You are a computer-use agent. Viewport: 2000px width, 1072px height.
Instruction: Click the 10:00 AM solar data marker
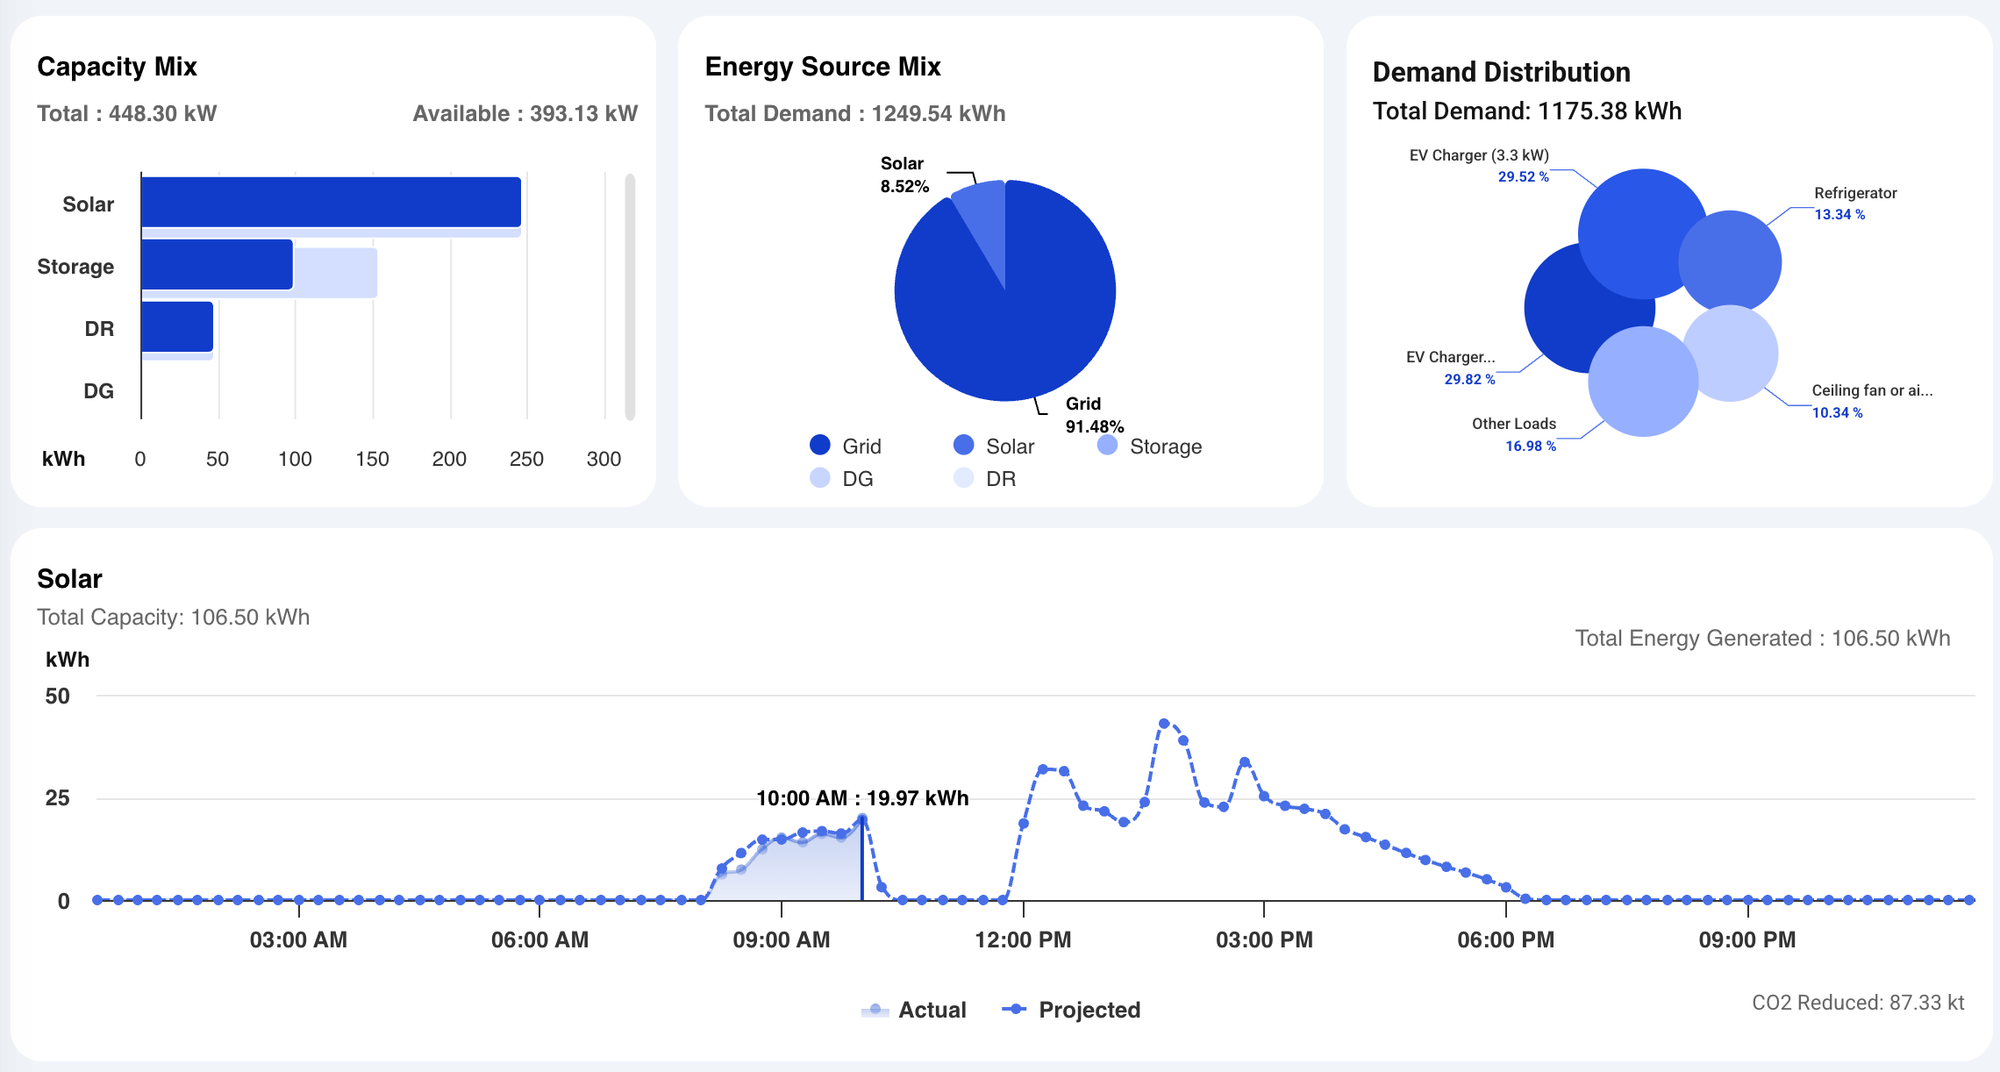[x=862, y=819]
